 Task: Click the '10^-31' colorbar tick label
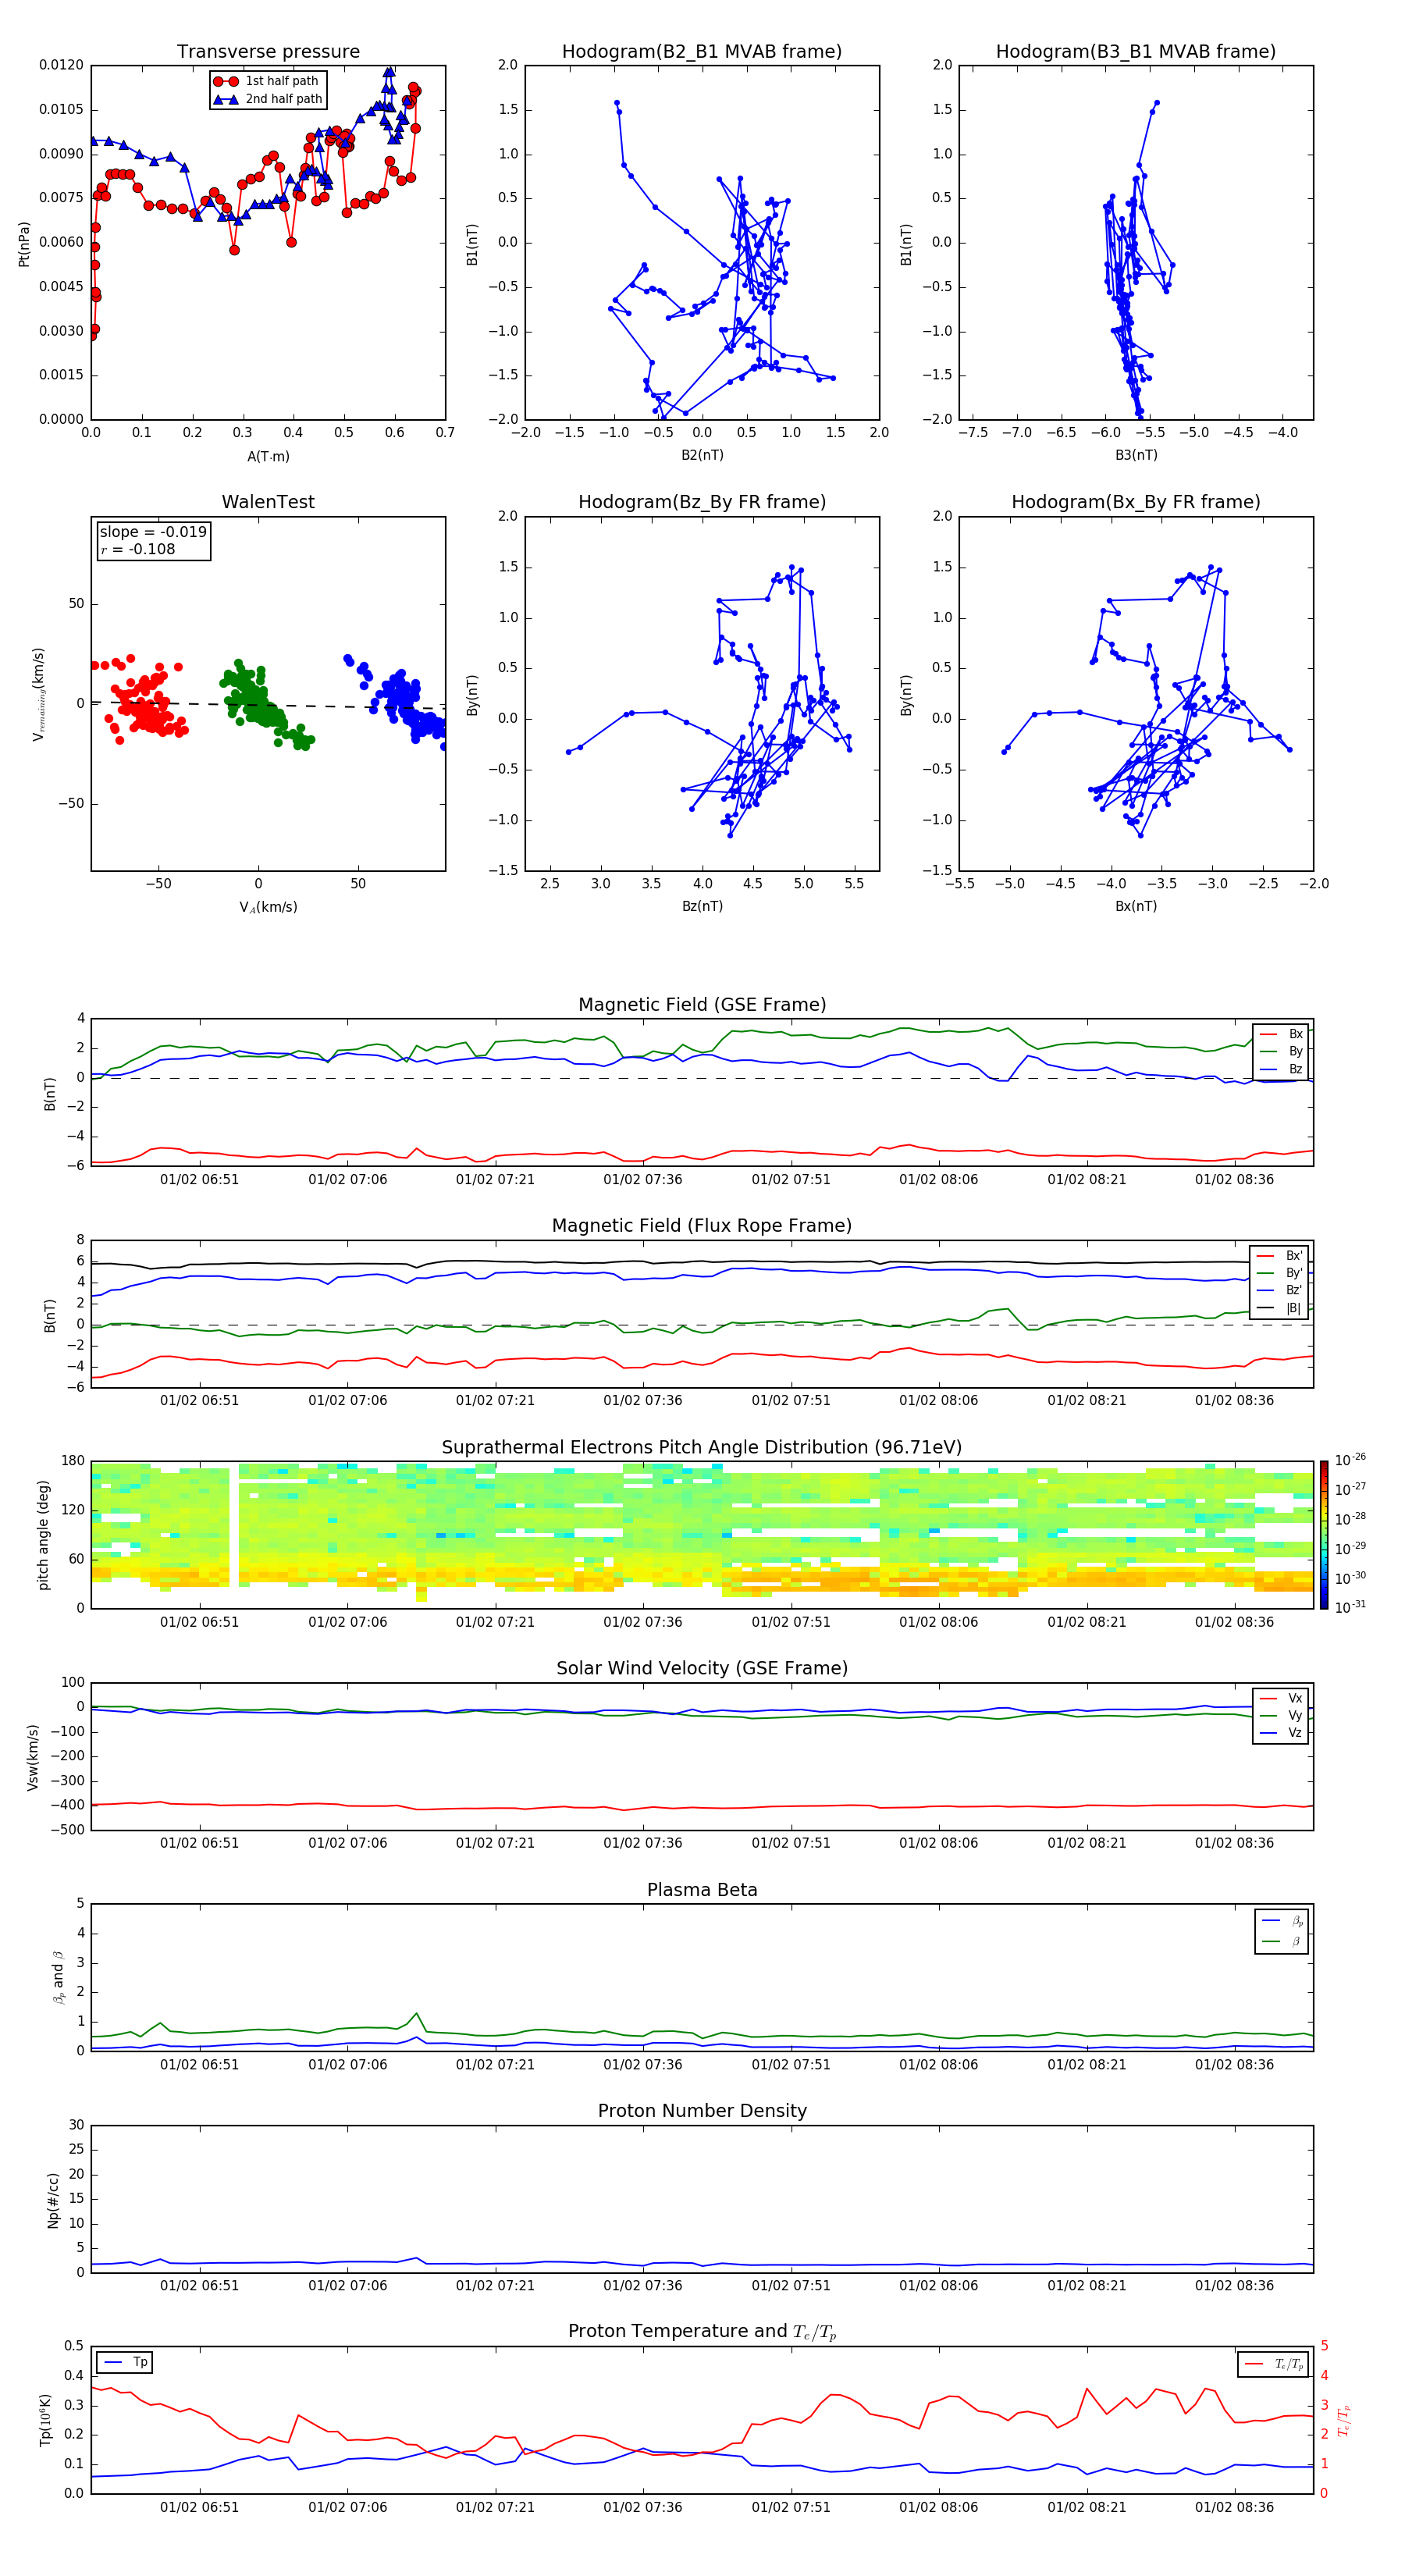click(1350, 1607)
